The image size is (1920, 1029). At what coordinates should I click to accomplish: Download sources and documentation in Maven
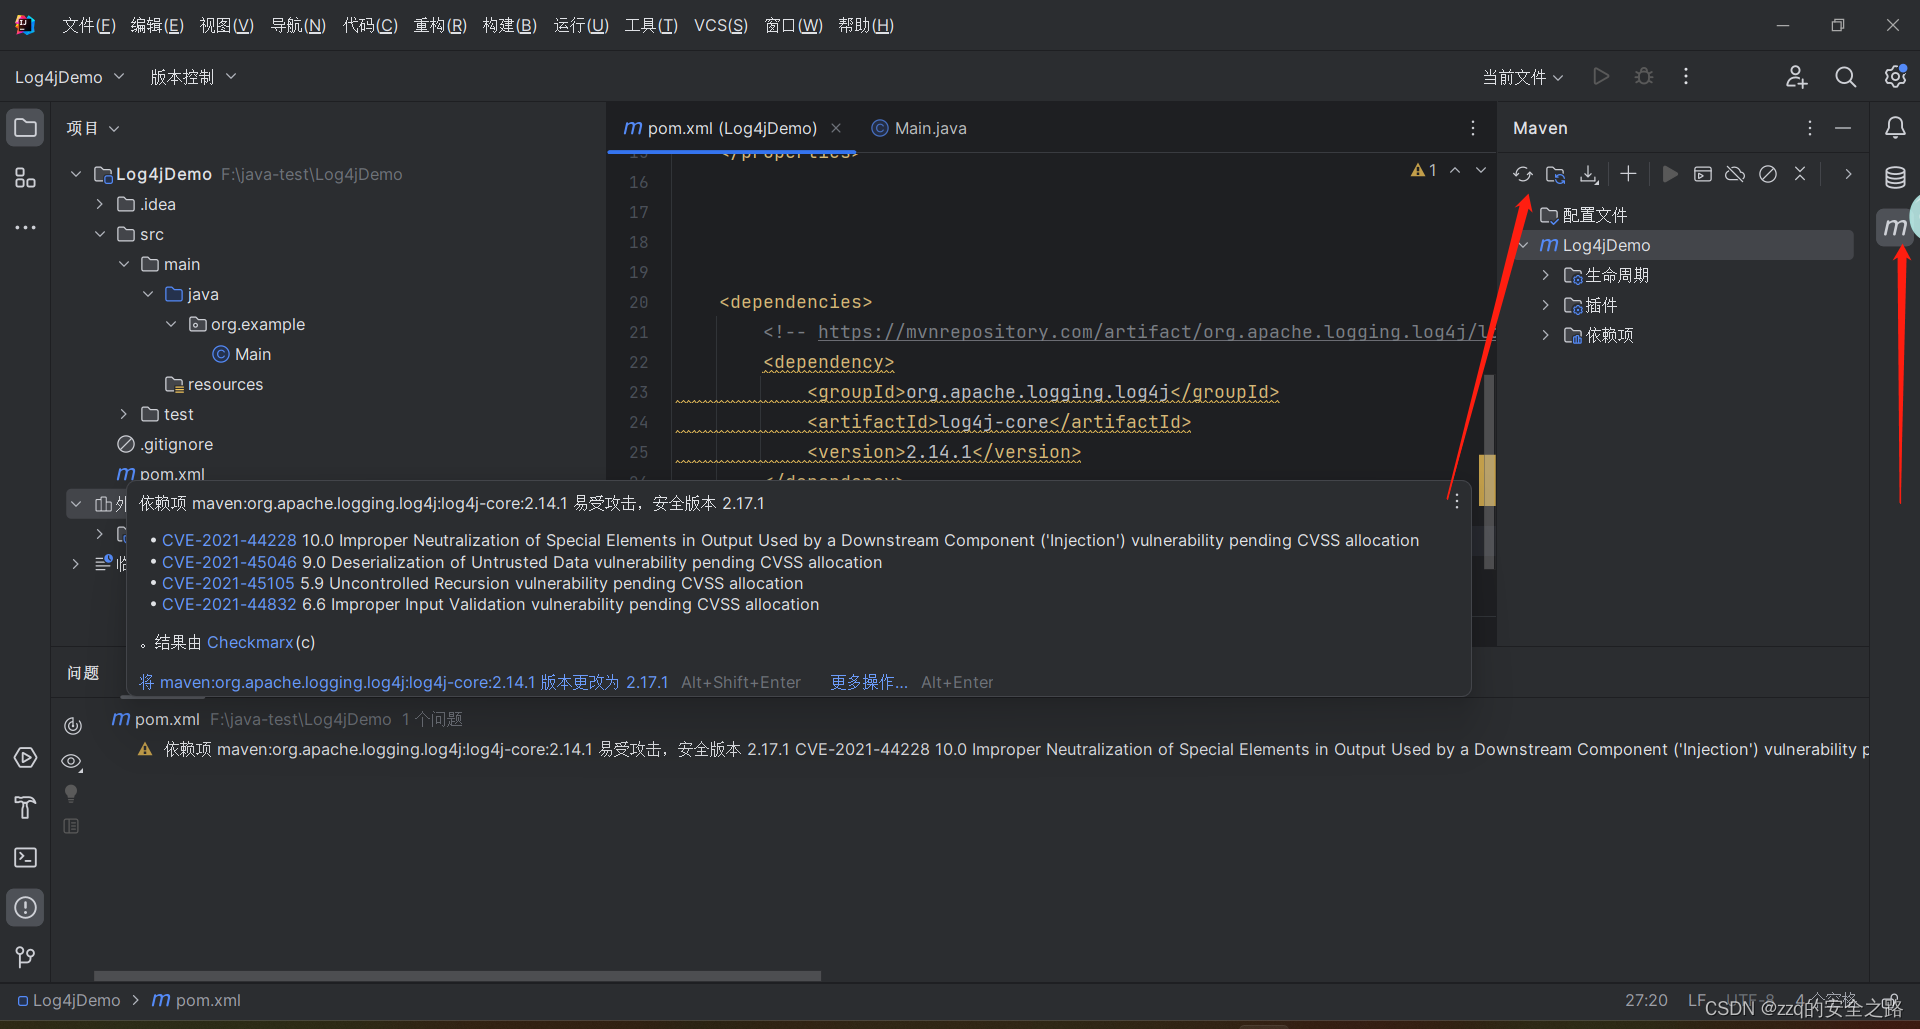coord(1589,174)
